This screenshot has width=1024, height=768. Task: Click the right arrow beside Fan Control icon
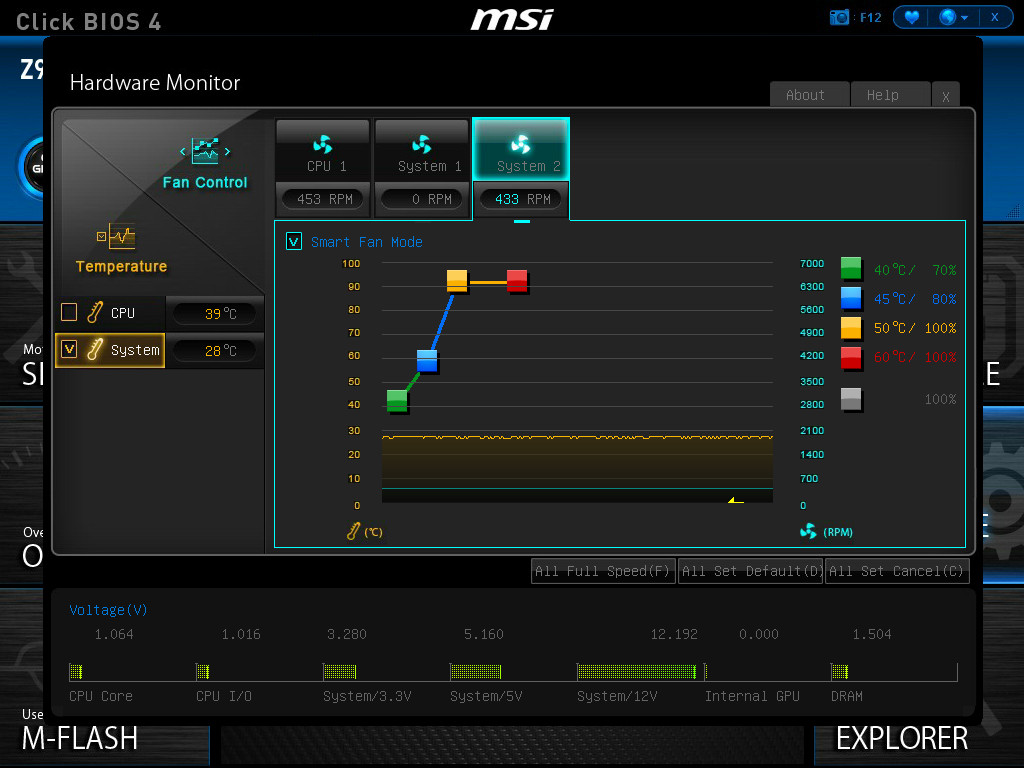click(x=227, y=152)
